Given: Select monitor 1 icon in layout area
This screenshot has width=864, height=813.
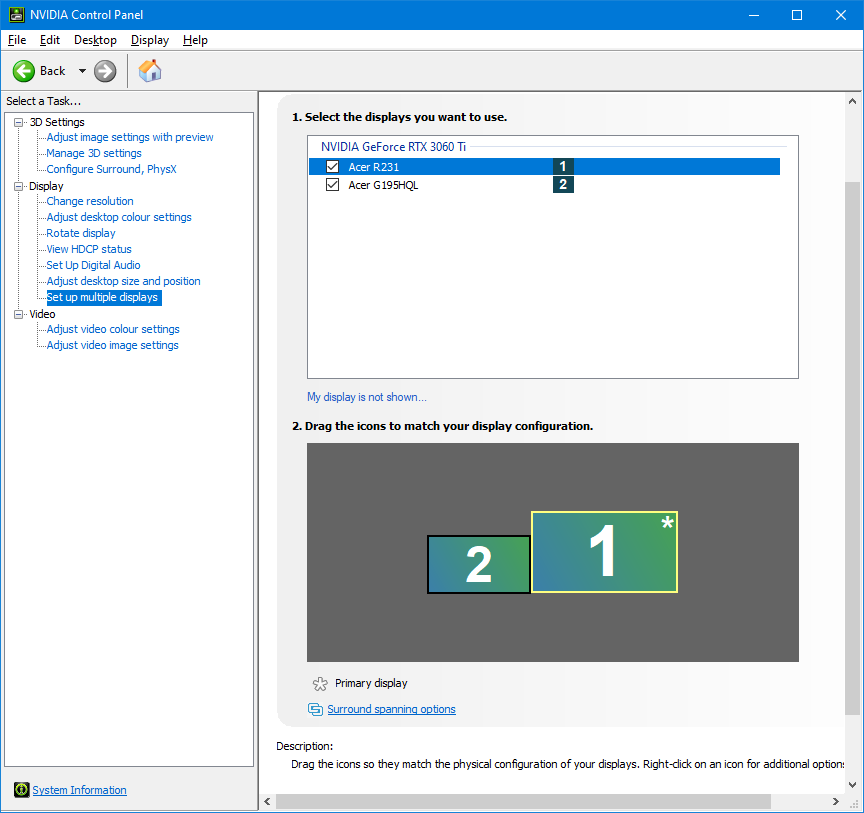Looking at the screenshot, I should point(604,552).
